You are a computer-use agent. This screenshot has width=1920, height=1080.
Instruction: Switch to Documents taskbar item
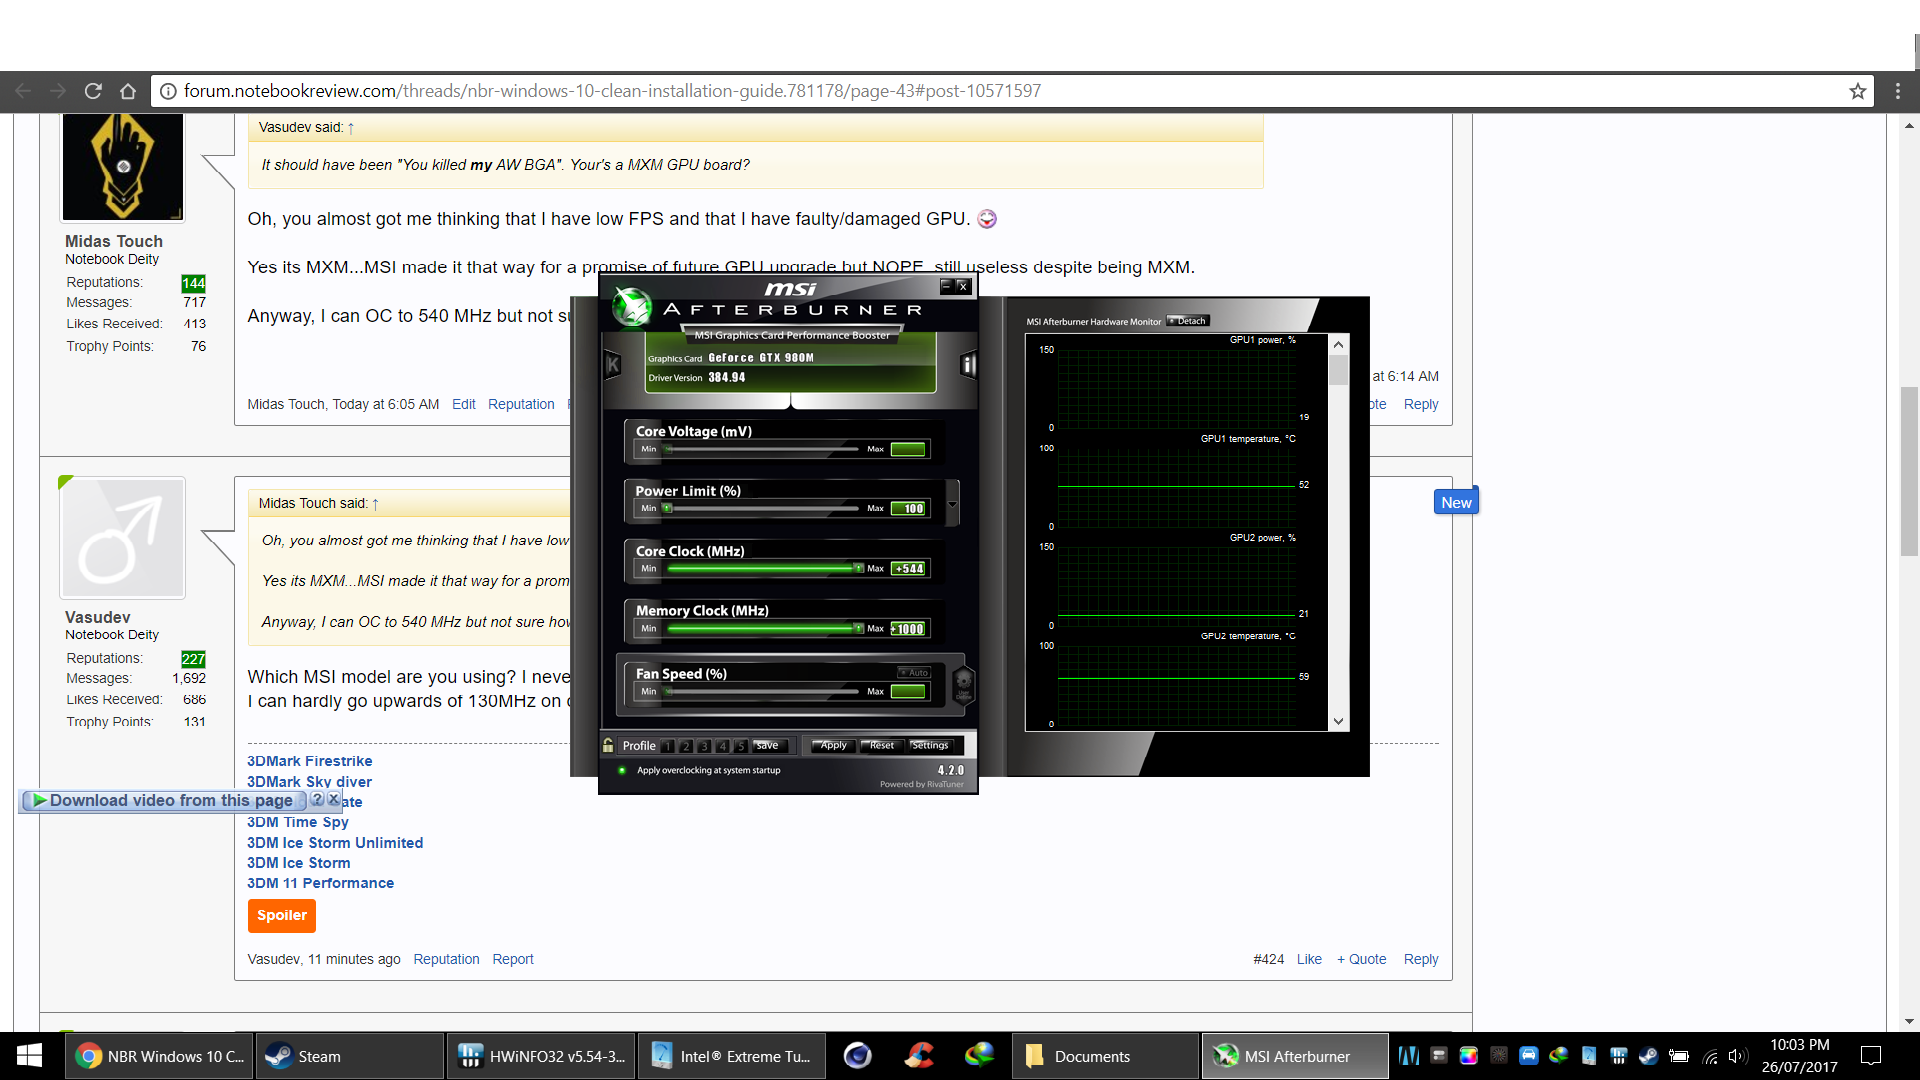coord(1105,1056)
